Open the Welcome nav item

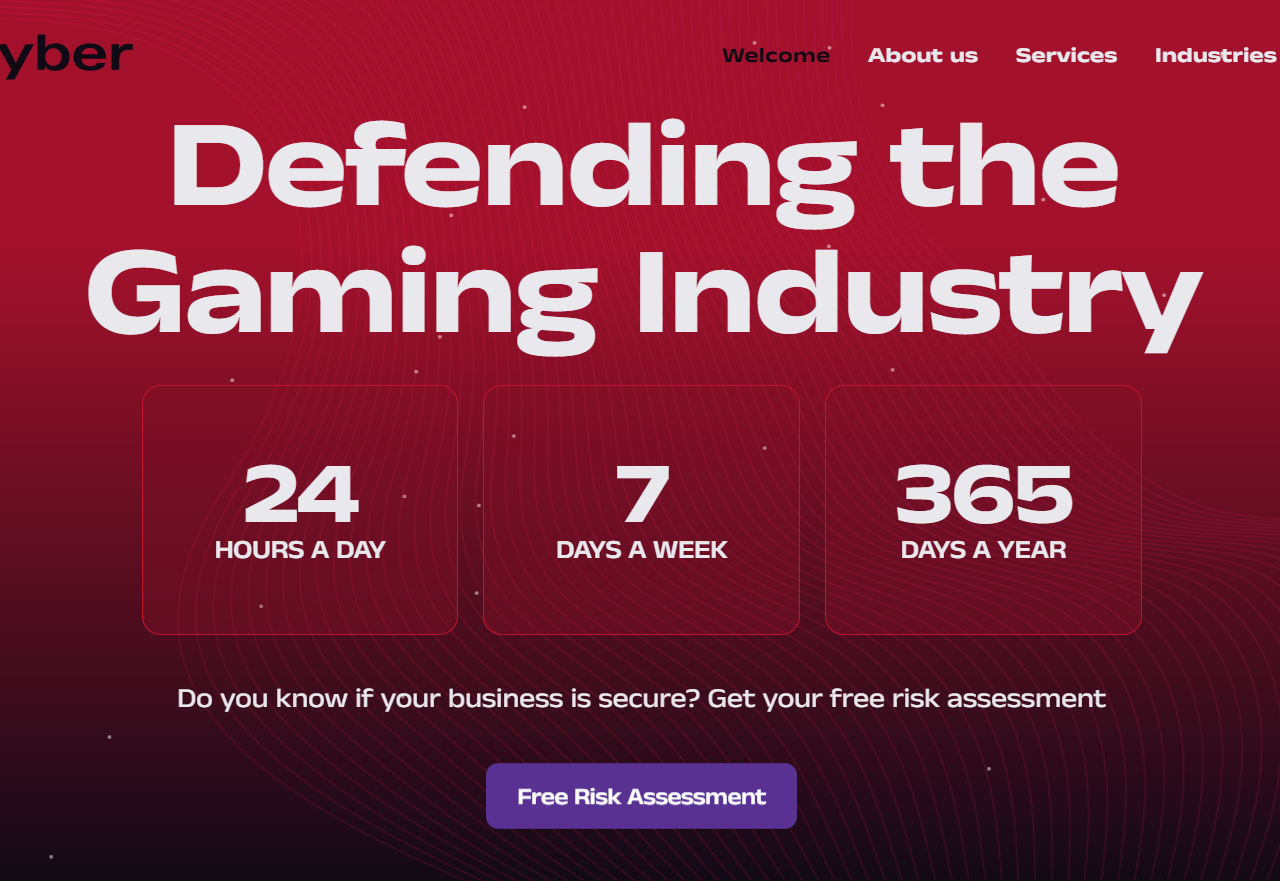(775, 56)
